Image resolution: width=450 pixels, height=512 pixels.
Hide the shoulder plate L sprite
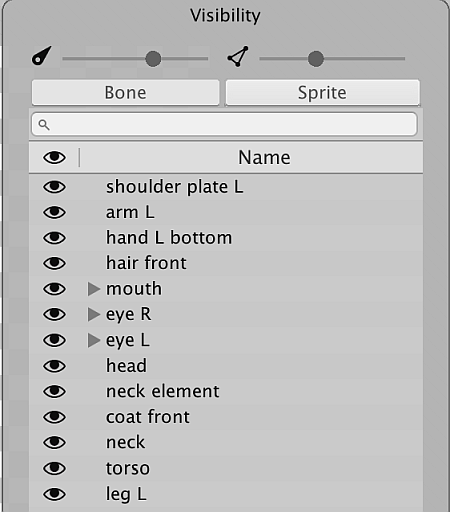54,187
